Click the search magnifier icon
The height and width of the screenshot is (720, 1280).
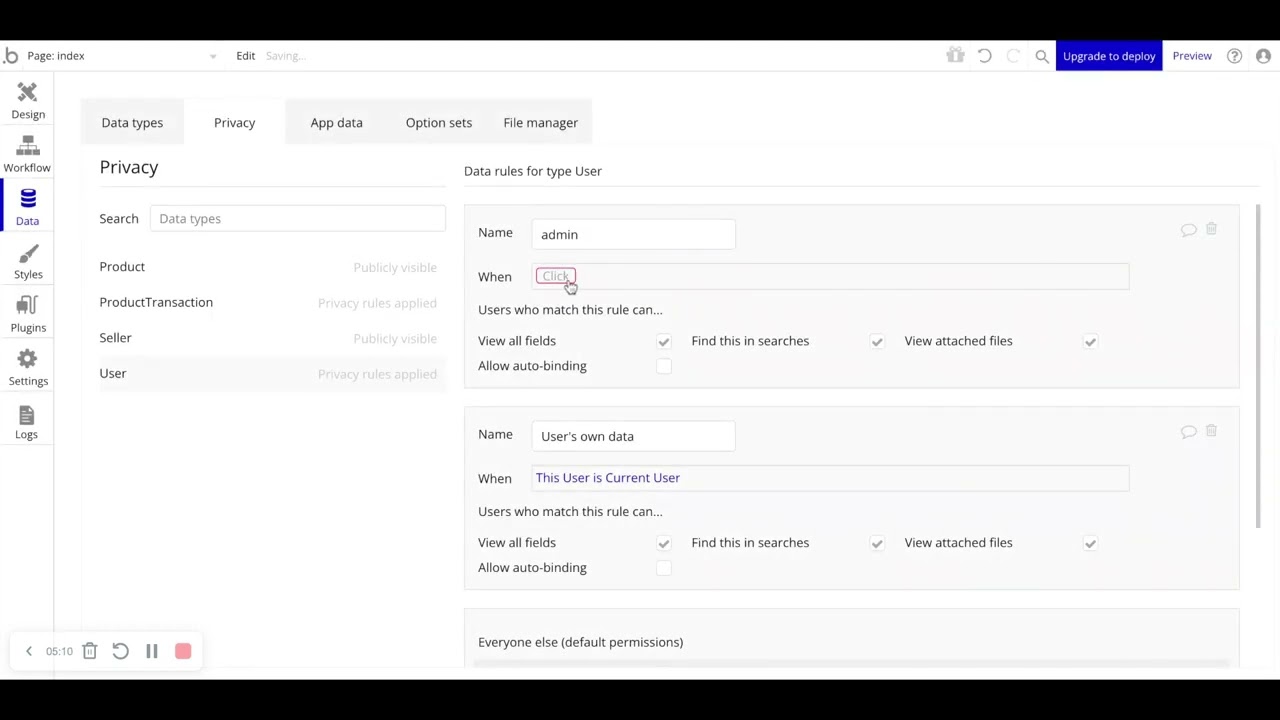[1042, 56]
